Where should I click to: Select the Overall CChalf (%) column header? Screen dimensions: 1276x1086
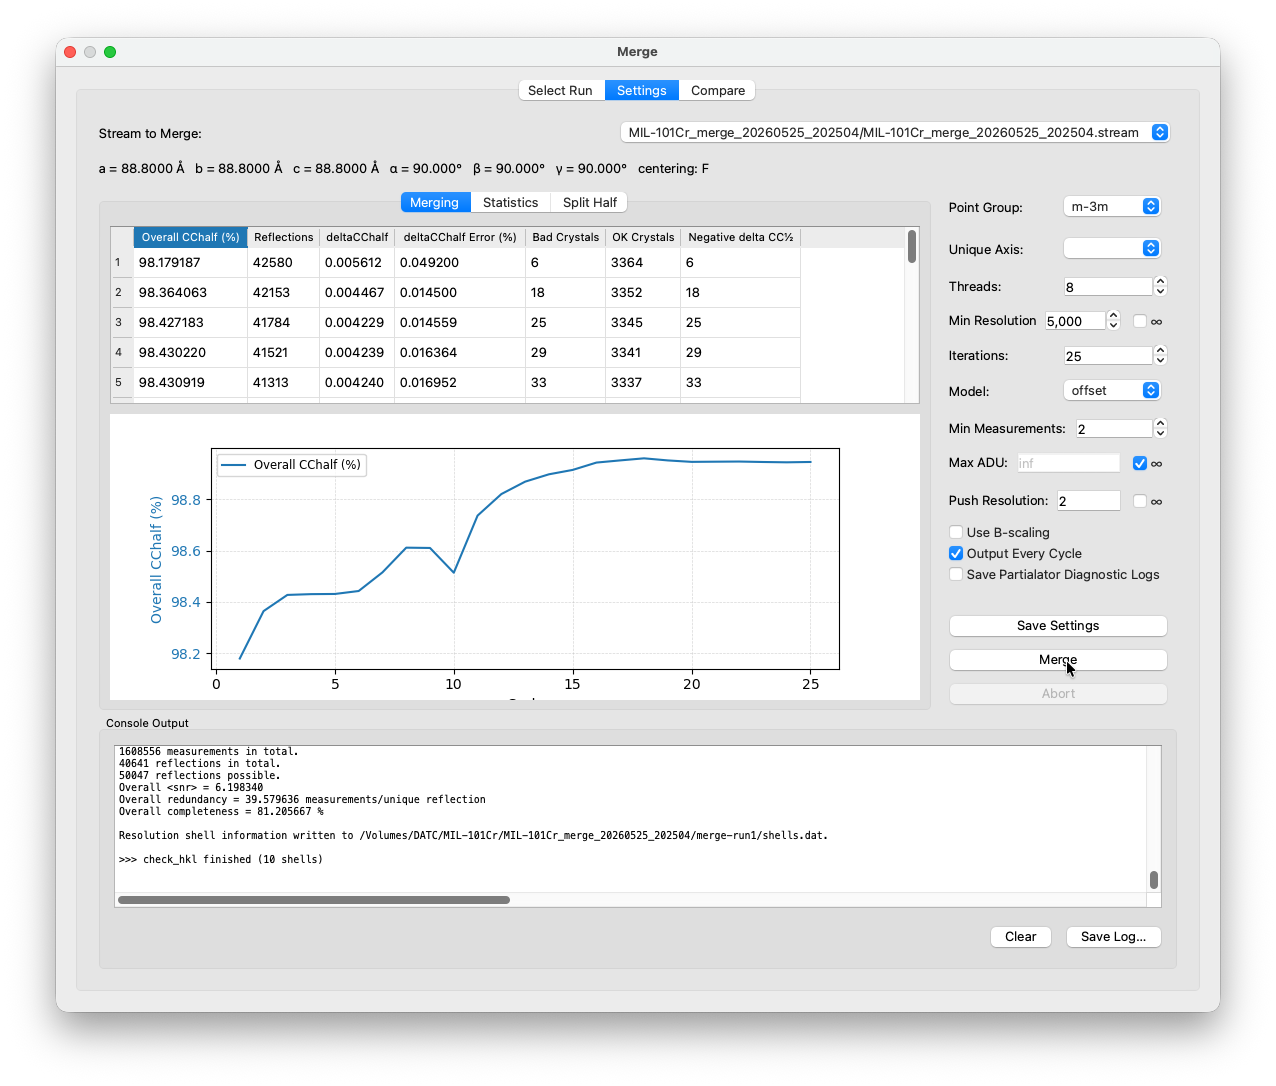190,237
